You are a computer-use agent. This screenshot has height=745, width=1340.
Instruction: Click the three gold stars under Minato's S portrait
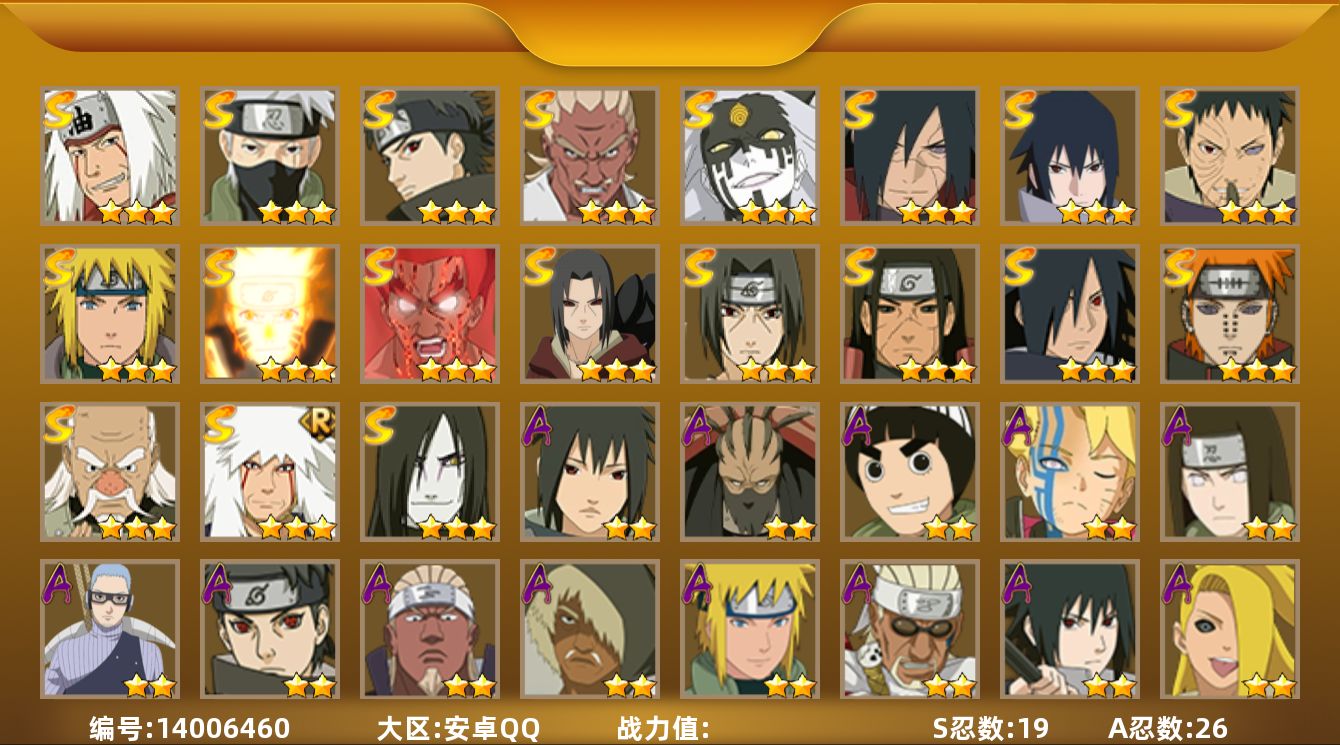click(136, 370)
